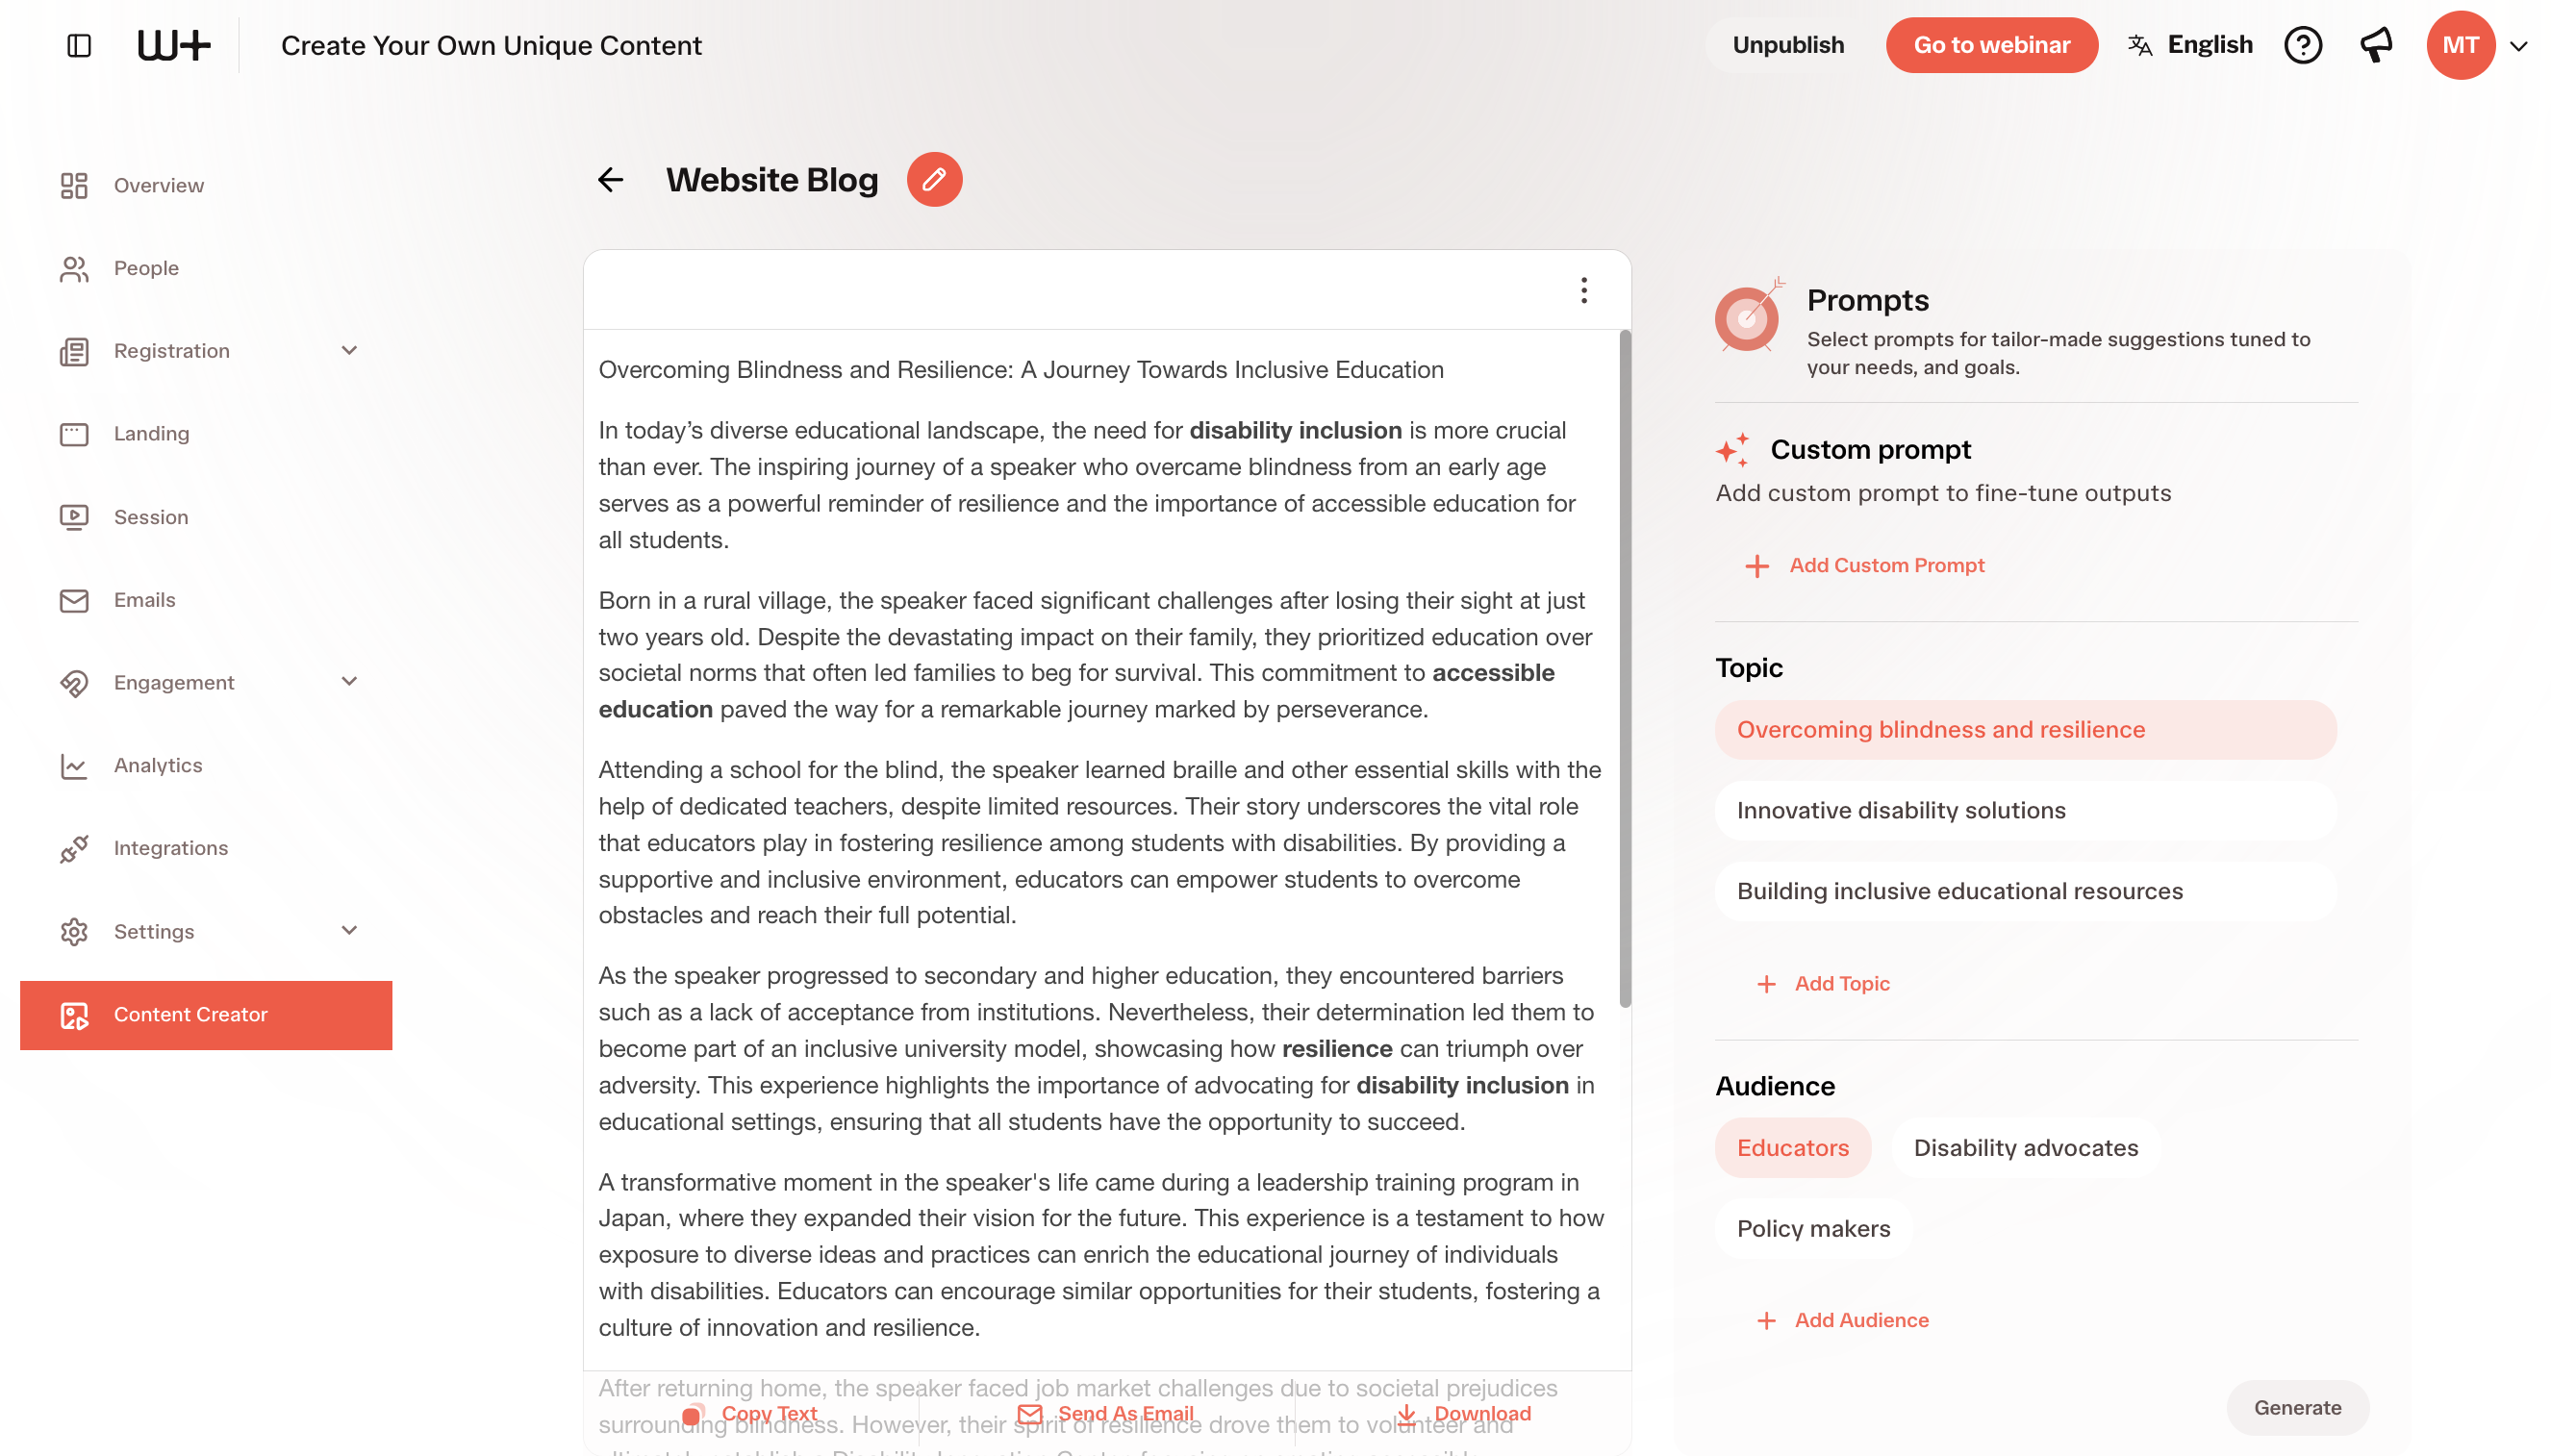This screenshot has width=2551, height=1456.
Task: Open the three-dot options menu
Action: point(1583,290)
